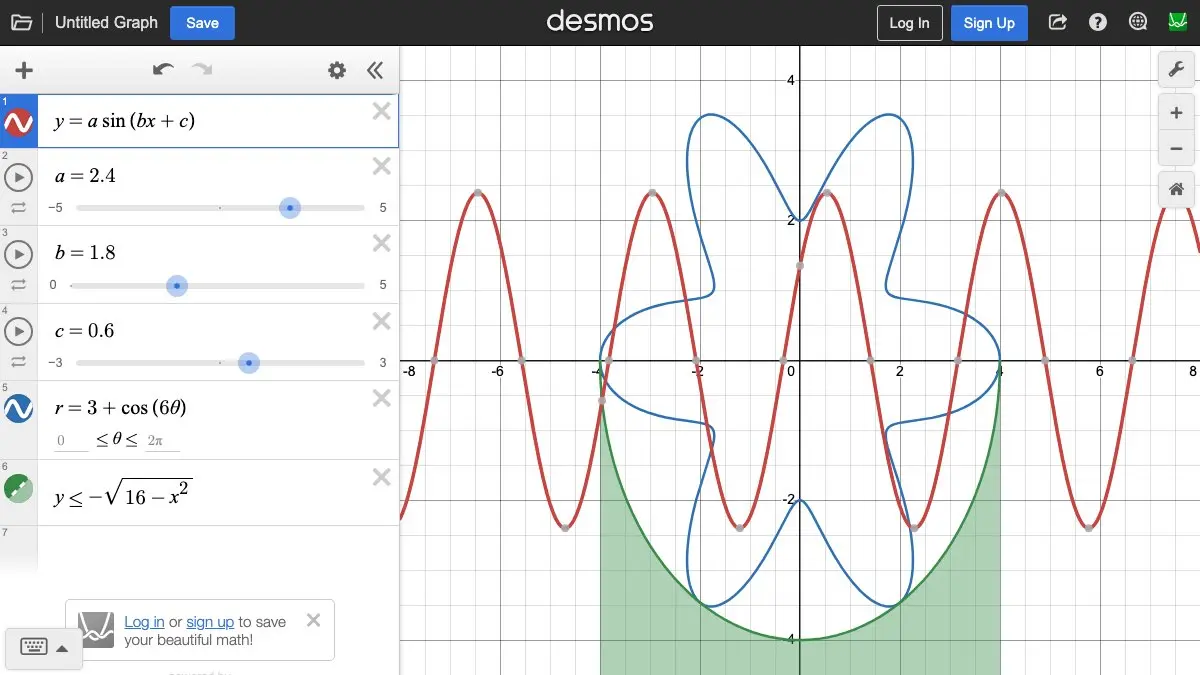Reset graph to default home view
Screen dimensions: 1200x675
[1177, 189]
